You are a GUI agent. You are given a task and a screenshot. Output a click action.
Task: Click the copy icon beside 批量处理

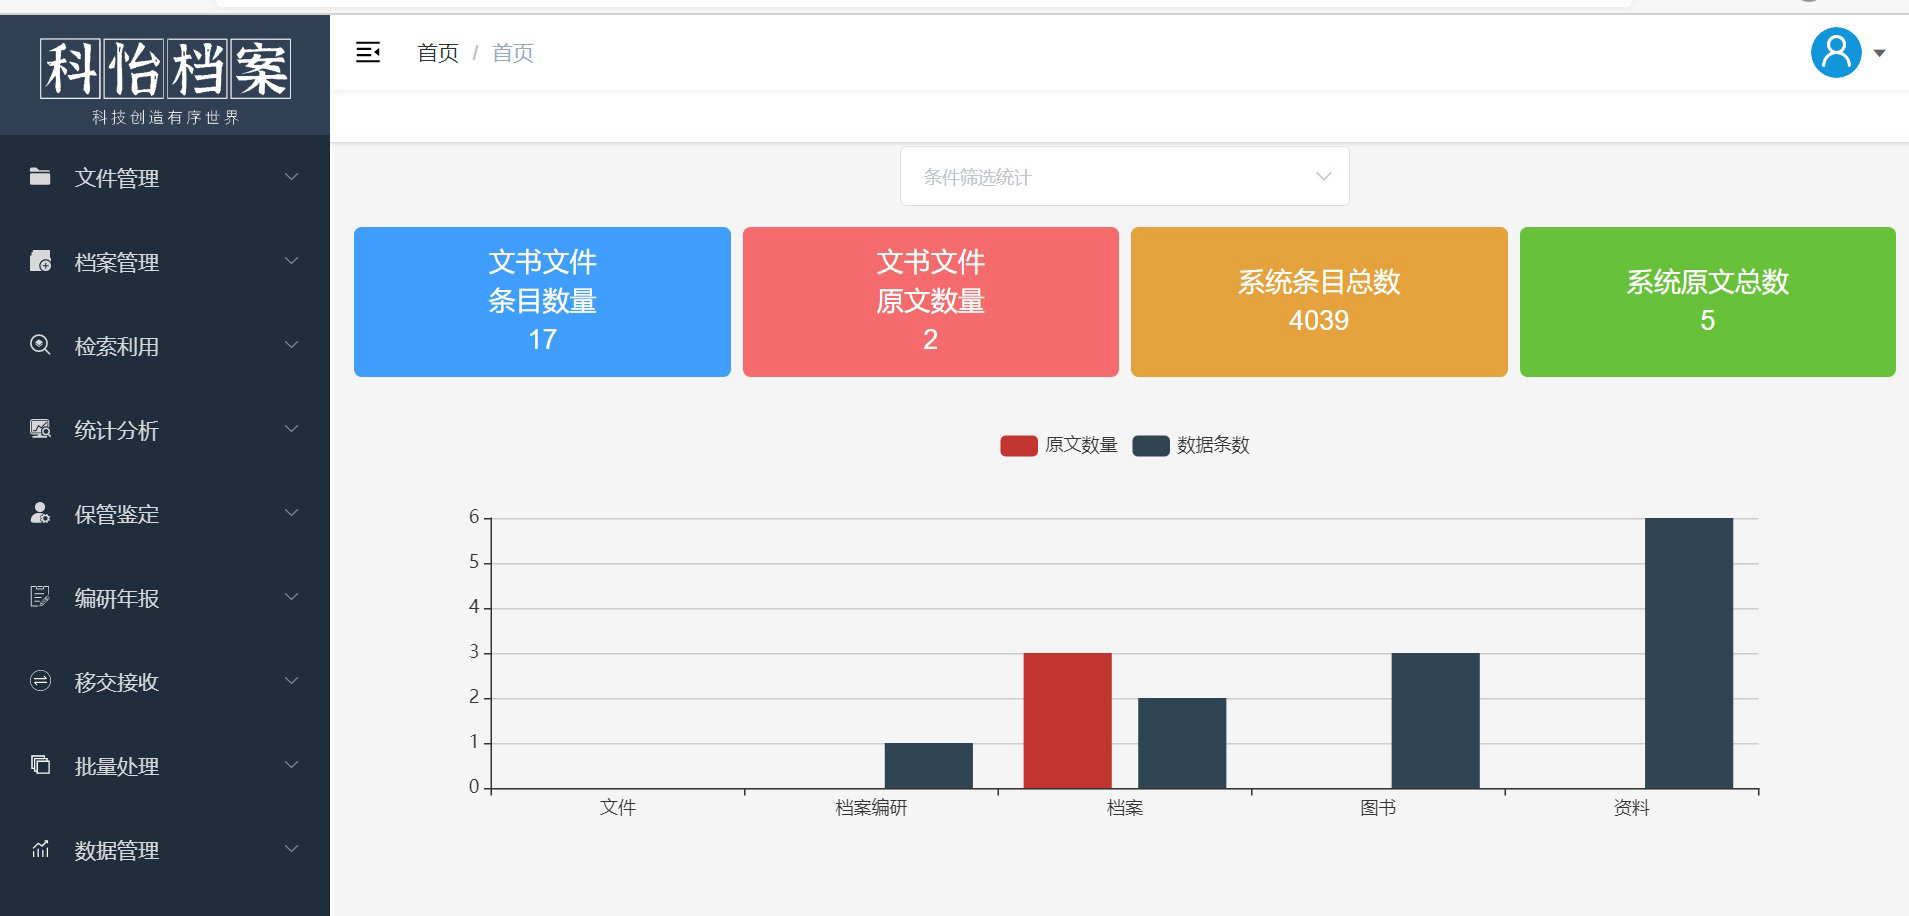[40, 765]
